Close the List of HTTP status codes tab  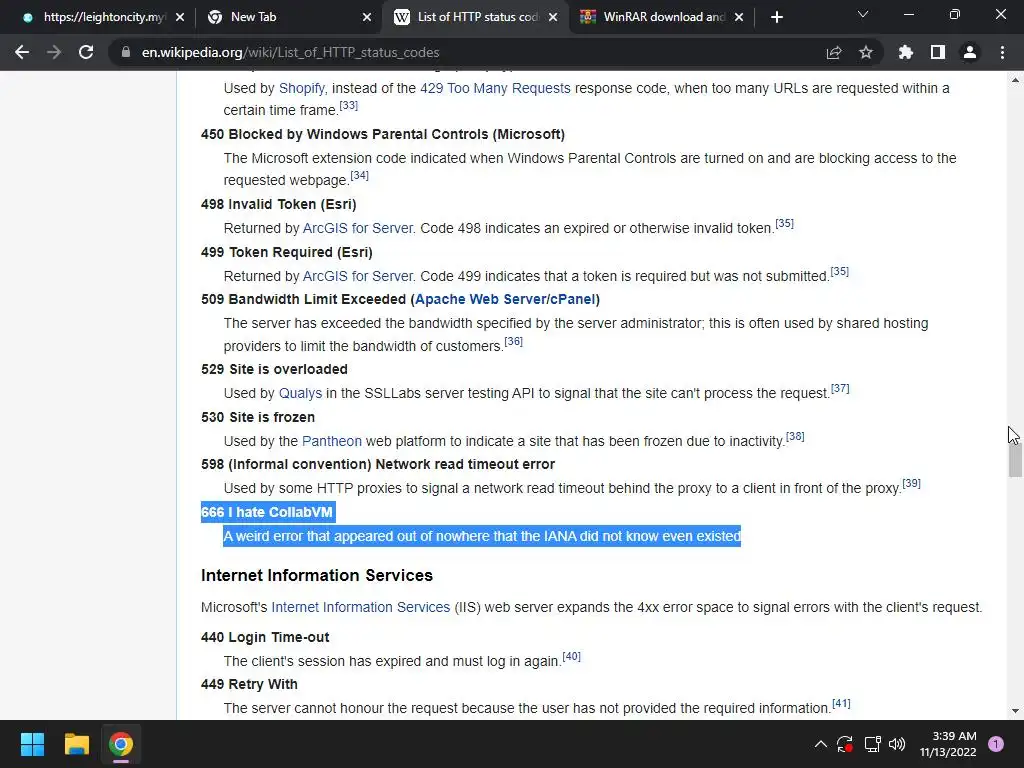(553, 18)
